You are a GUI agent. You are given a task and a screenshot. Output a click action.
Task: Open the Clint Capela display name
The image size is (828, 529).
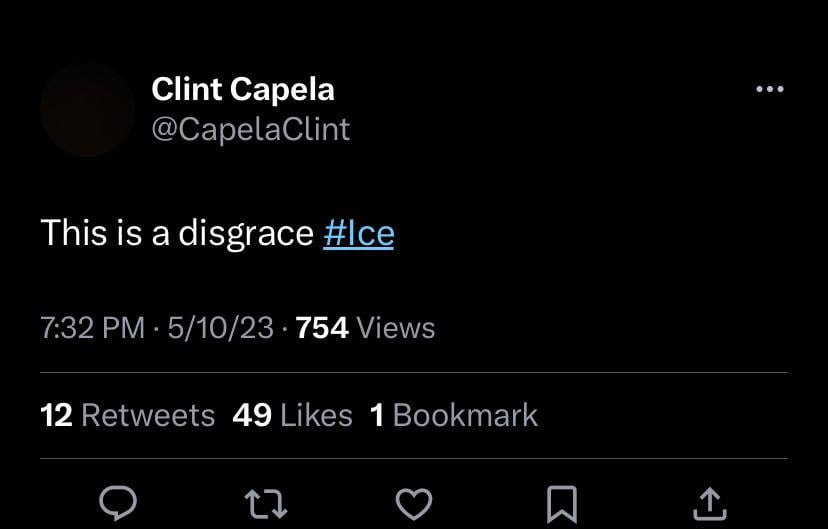pyautogui.click(x=243, y=89)
